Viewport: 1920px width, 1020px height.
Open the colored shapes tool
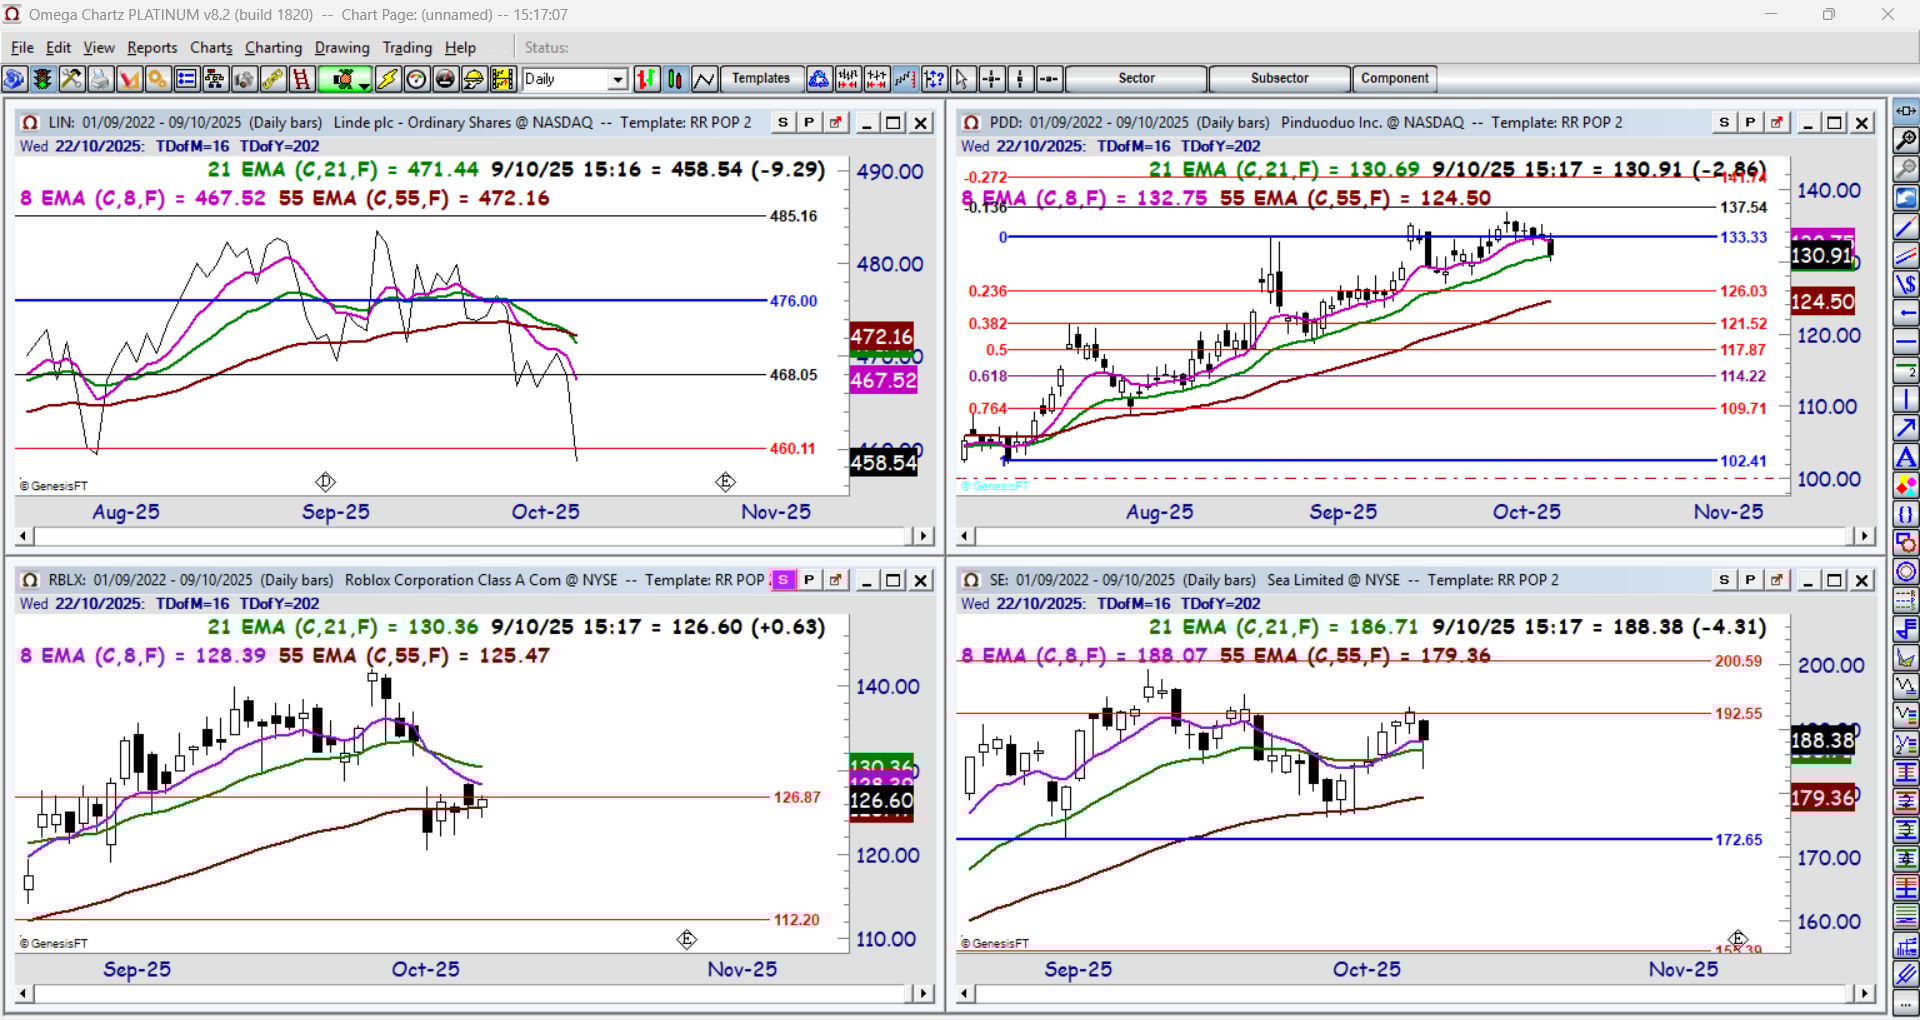(1906, 486)
